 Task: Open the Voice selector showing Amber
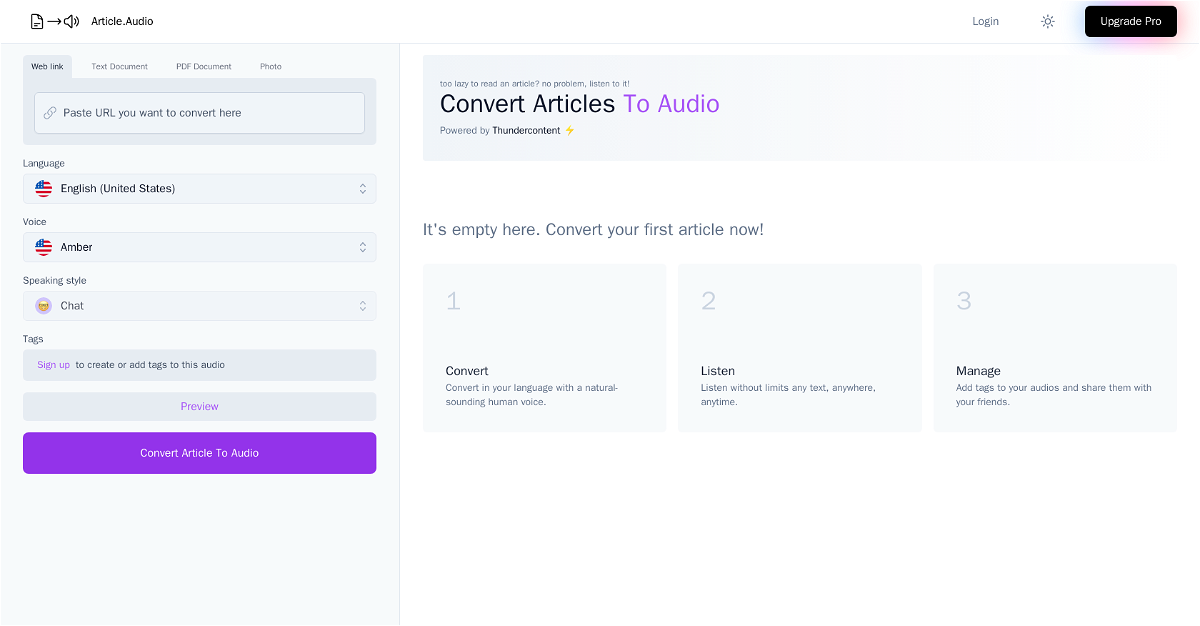tap(200, 247)
